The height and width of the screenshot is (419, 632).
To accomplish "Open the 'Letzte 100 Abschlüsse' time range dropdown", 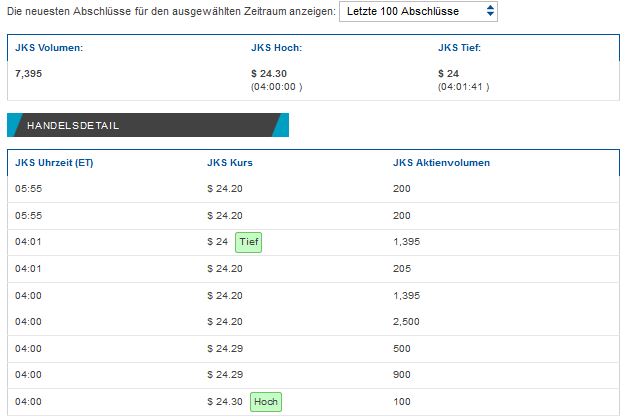I will (x=418, y=12).
